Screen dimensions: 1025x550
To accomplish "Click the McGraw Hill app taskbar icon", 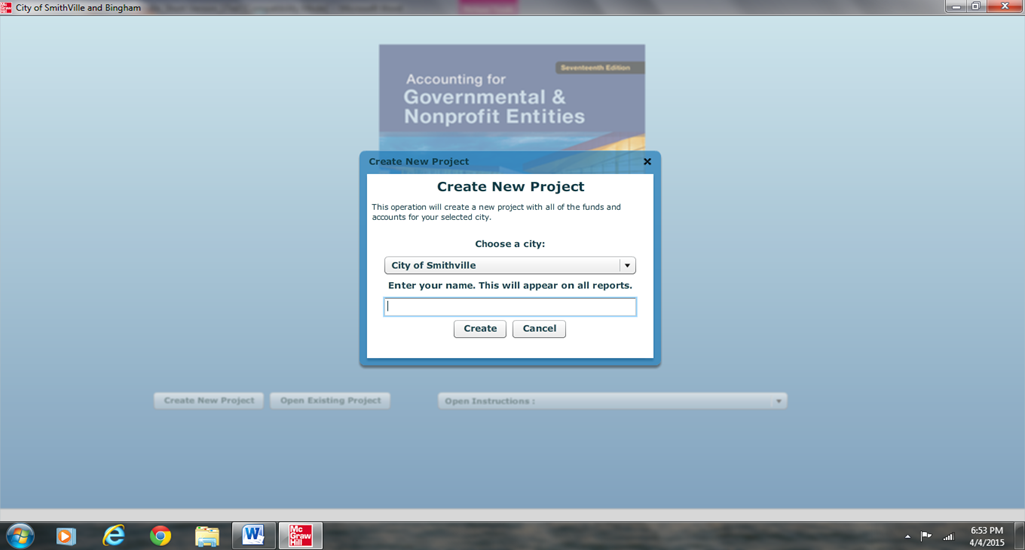I will (300, 536).
